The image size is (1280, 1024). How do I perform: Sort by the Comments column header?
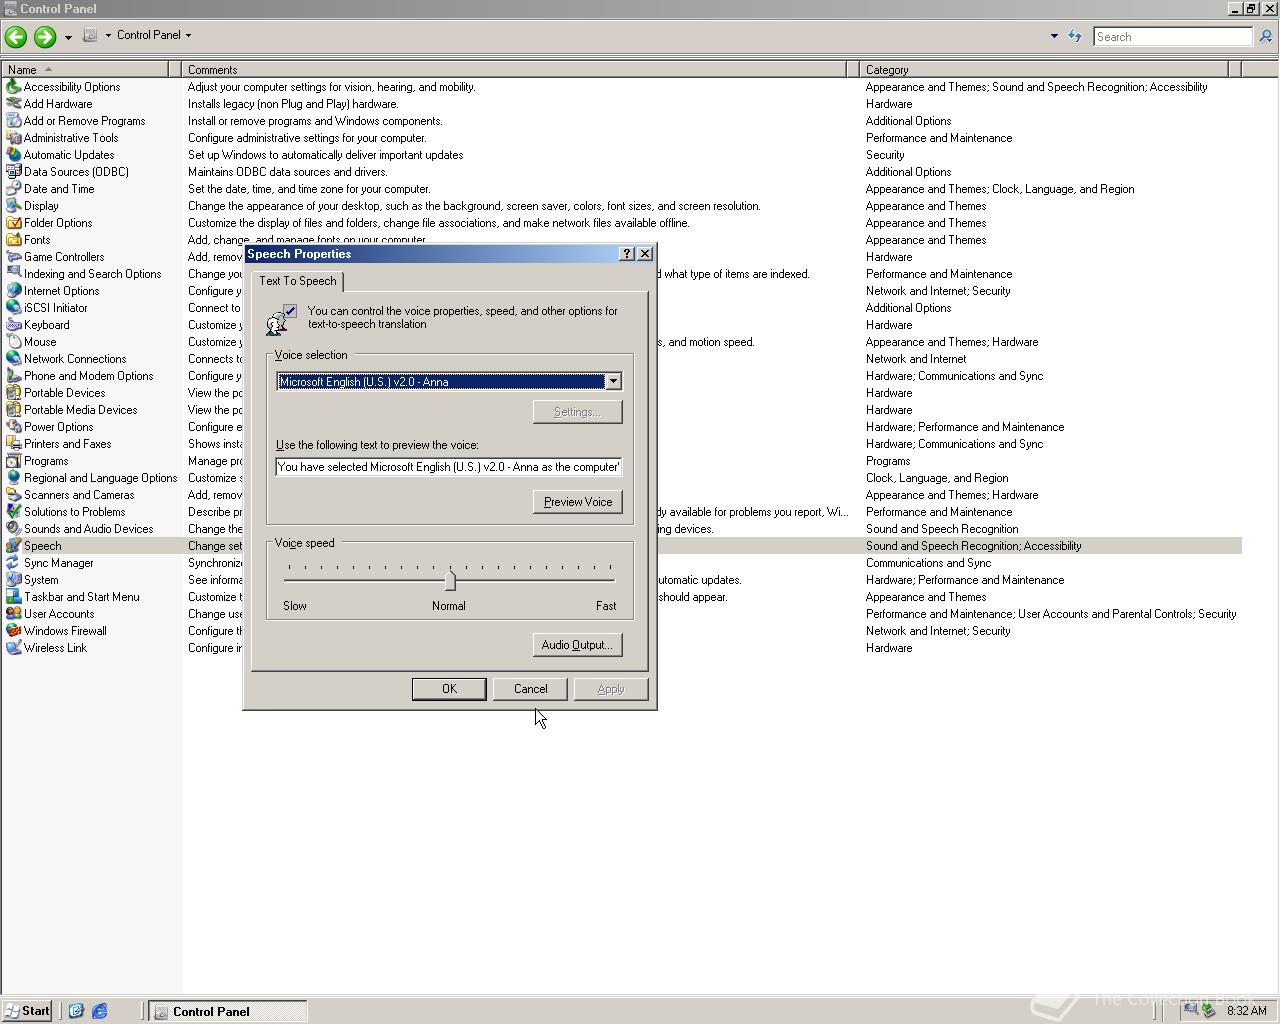(516, 70)
